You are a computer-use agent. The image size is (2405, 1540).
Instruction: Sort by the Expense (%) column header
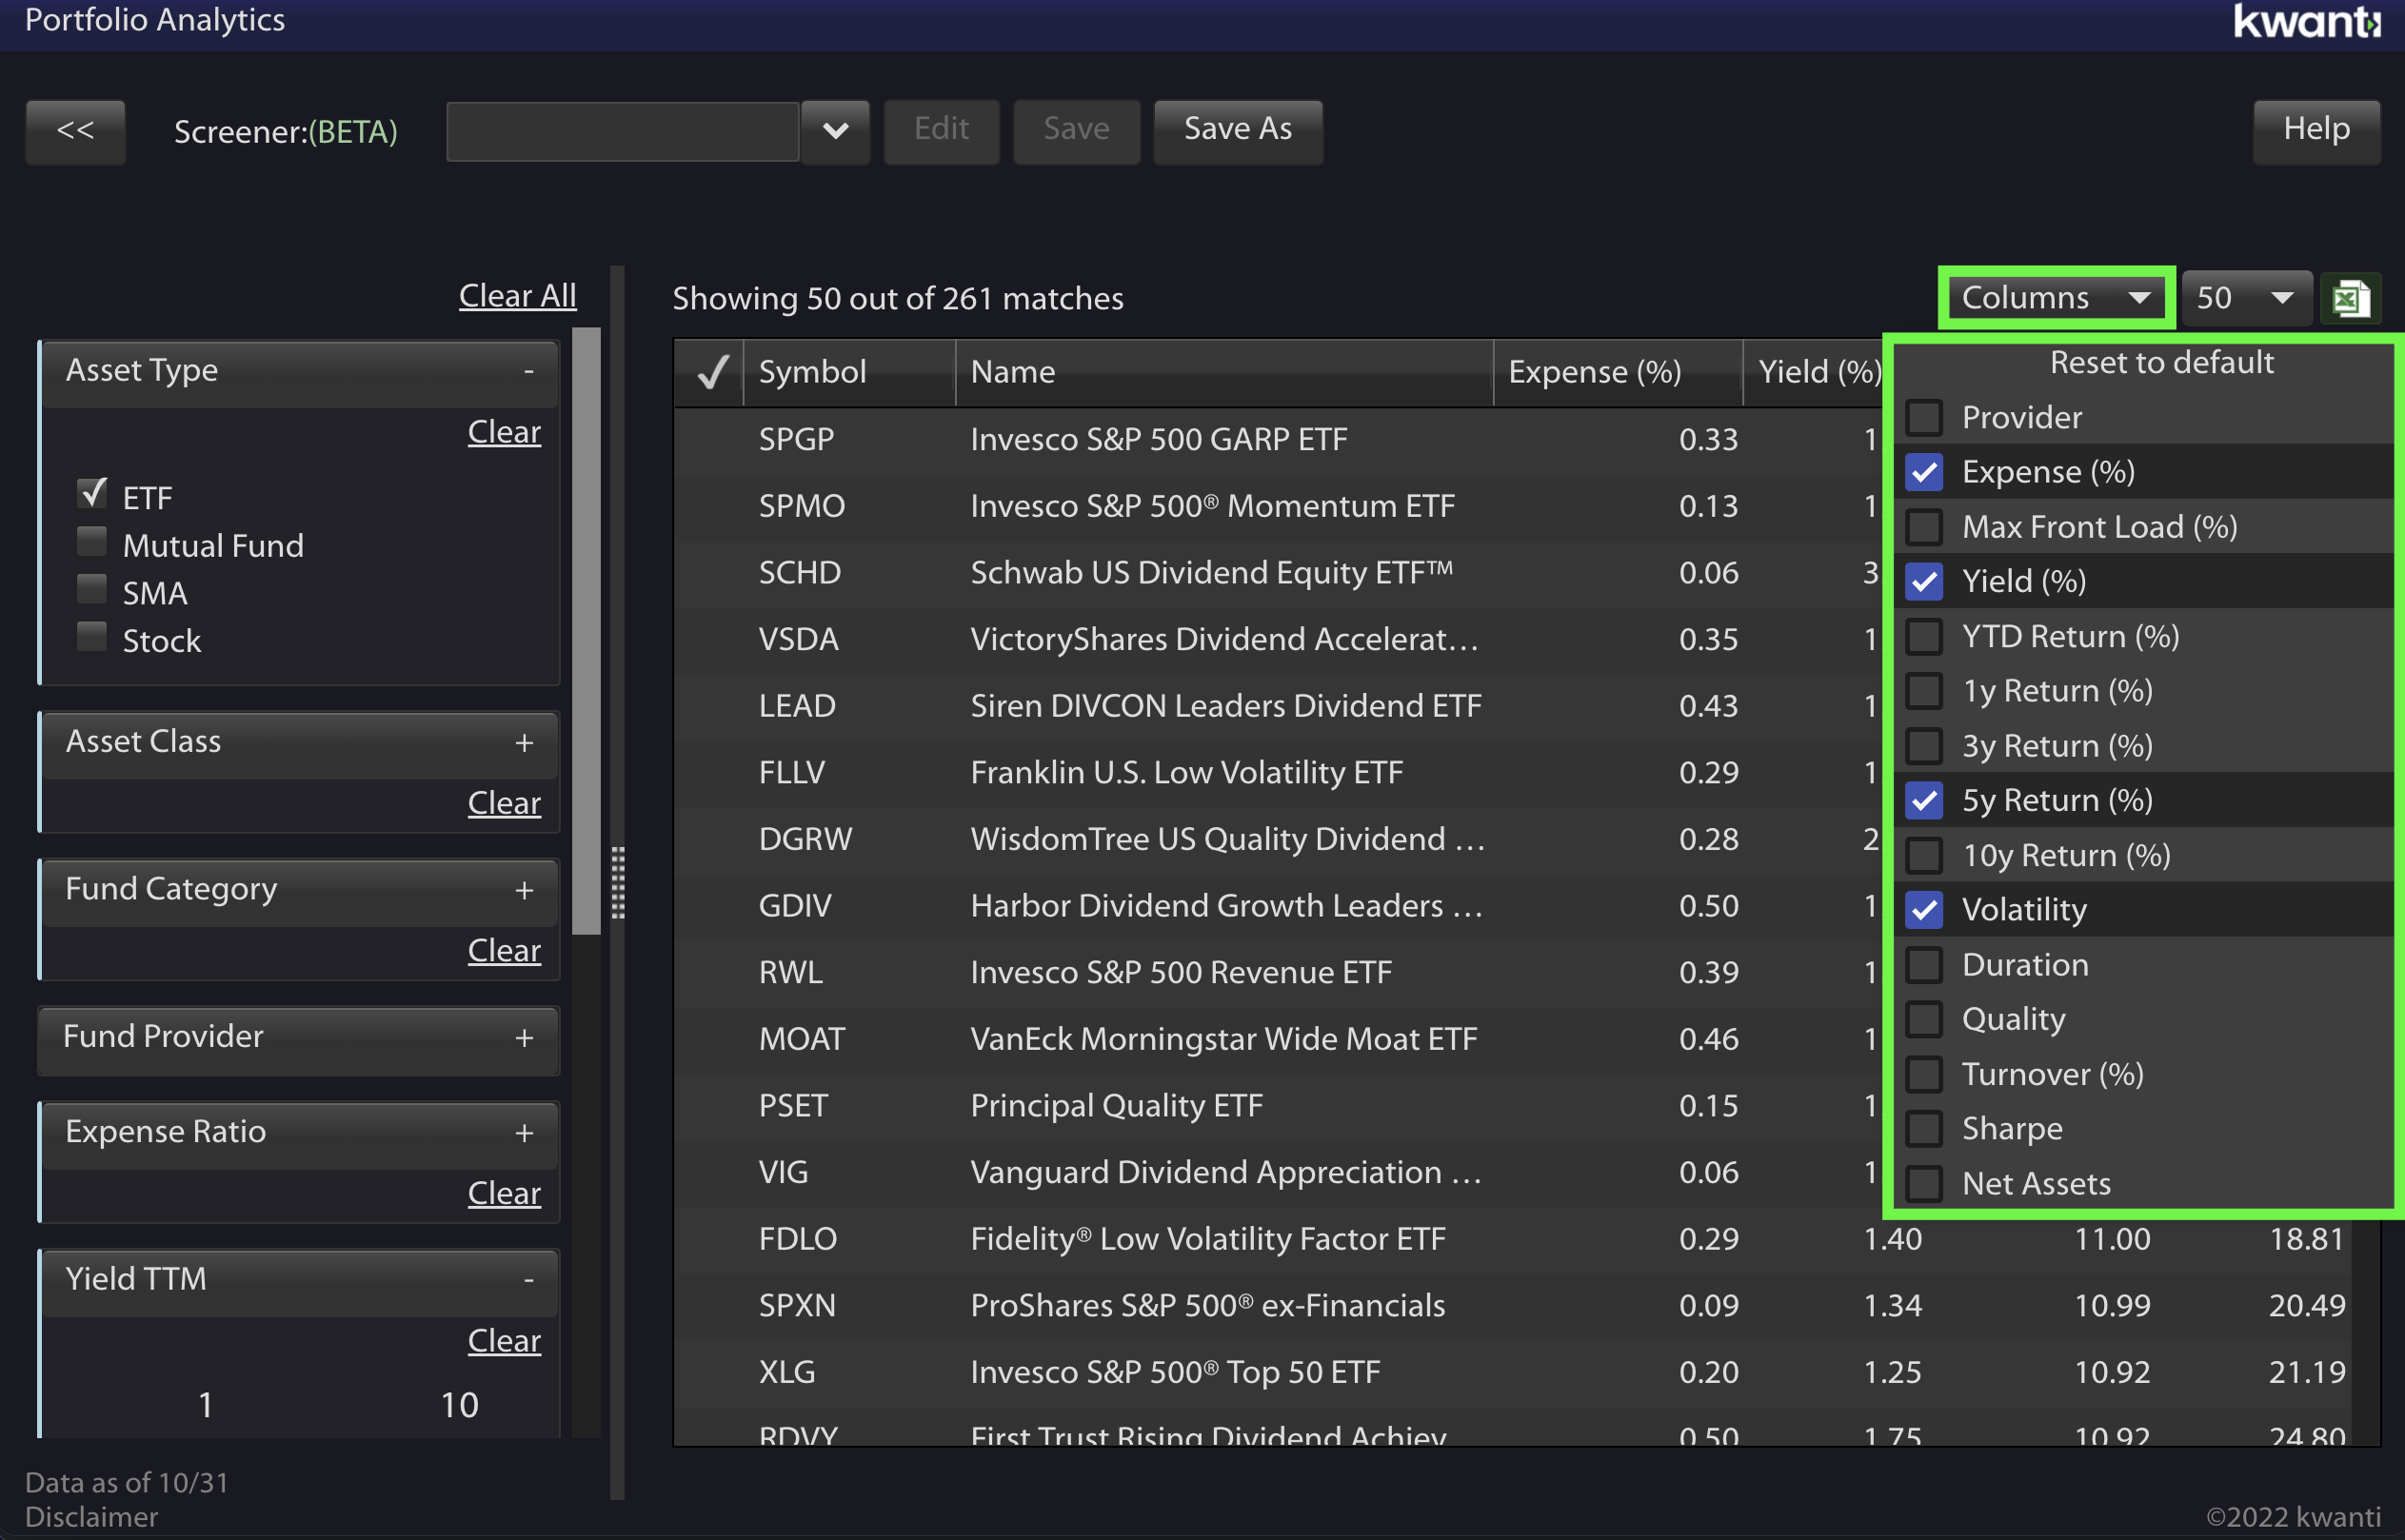click(1618, 372)
